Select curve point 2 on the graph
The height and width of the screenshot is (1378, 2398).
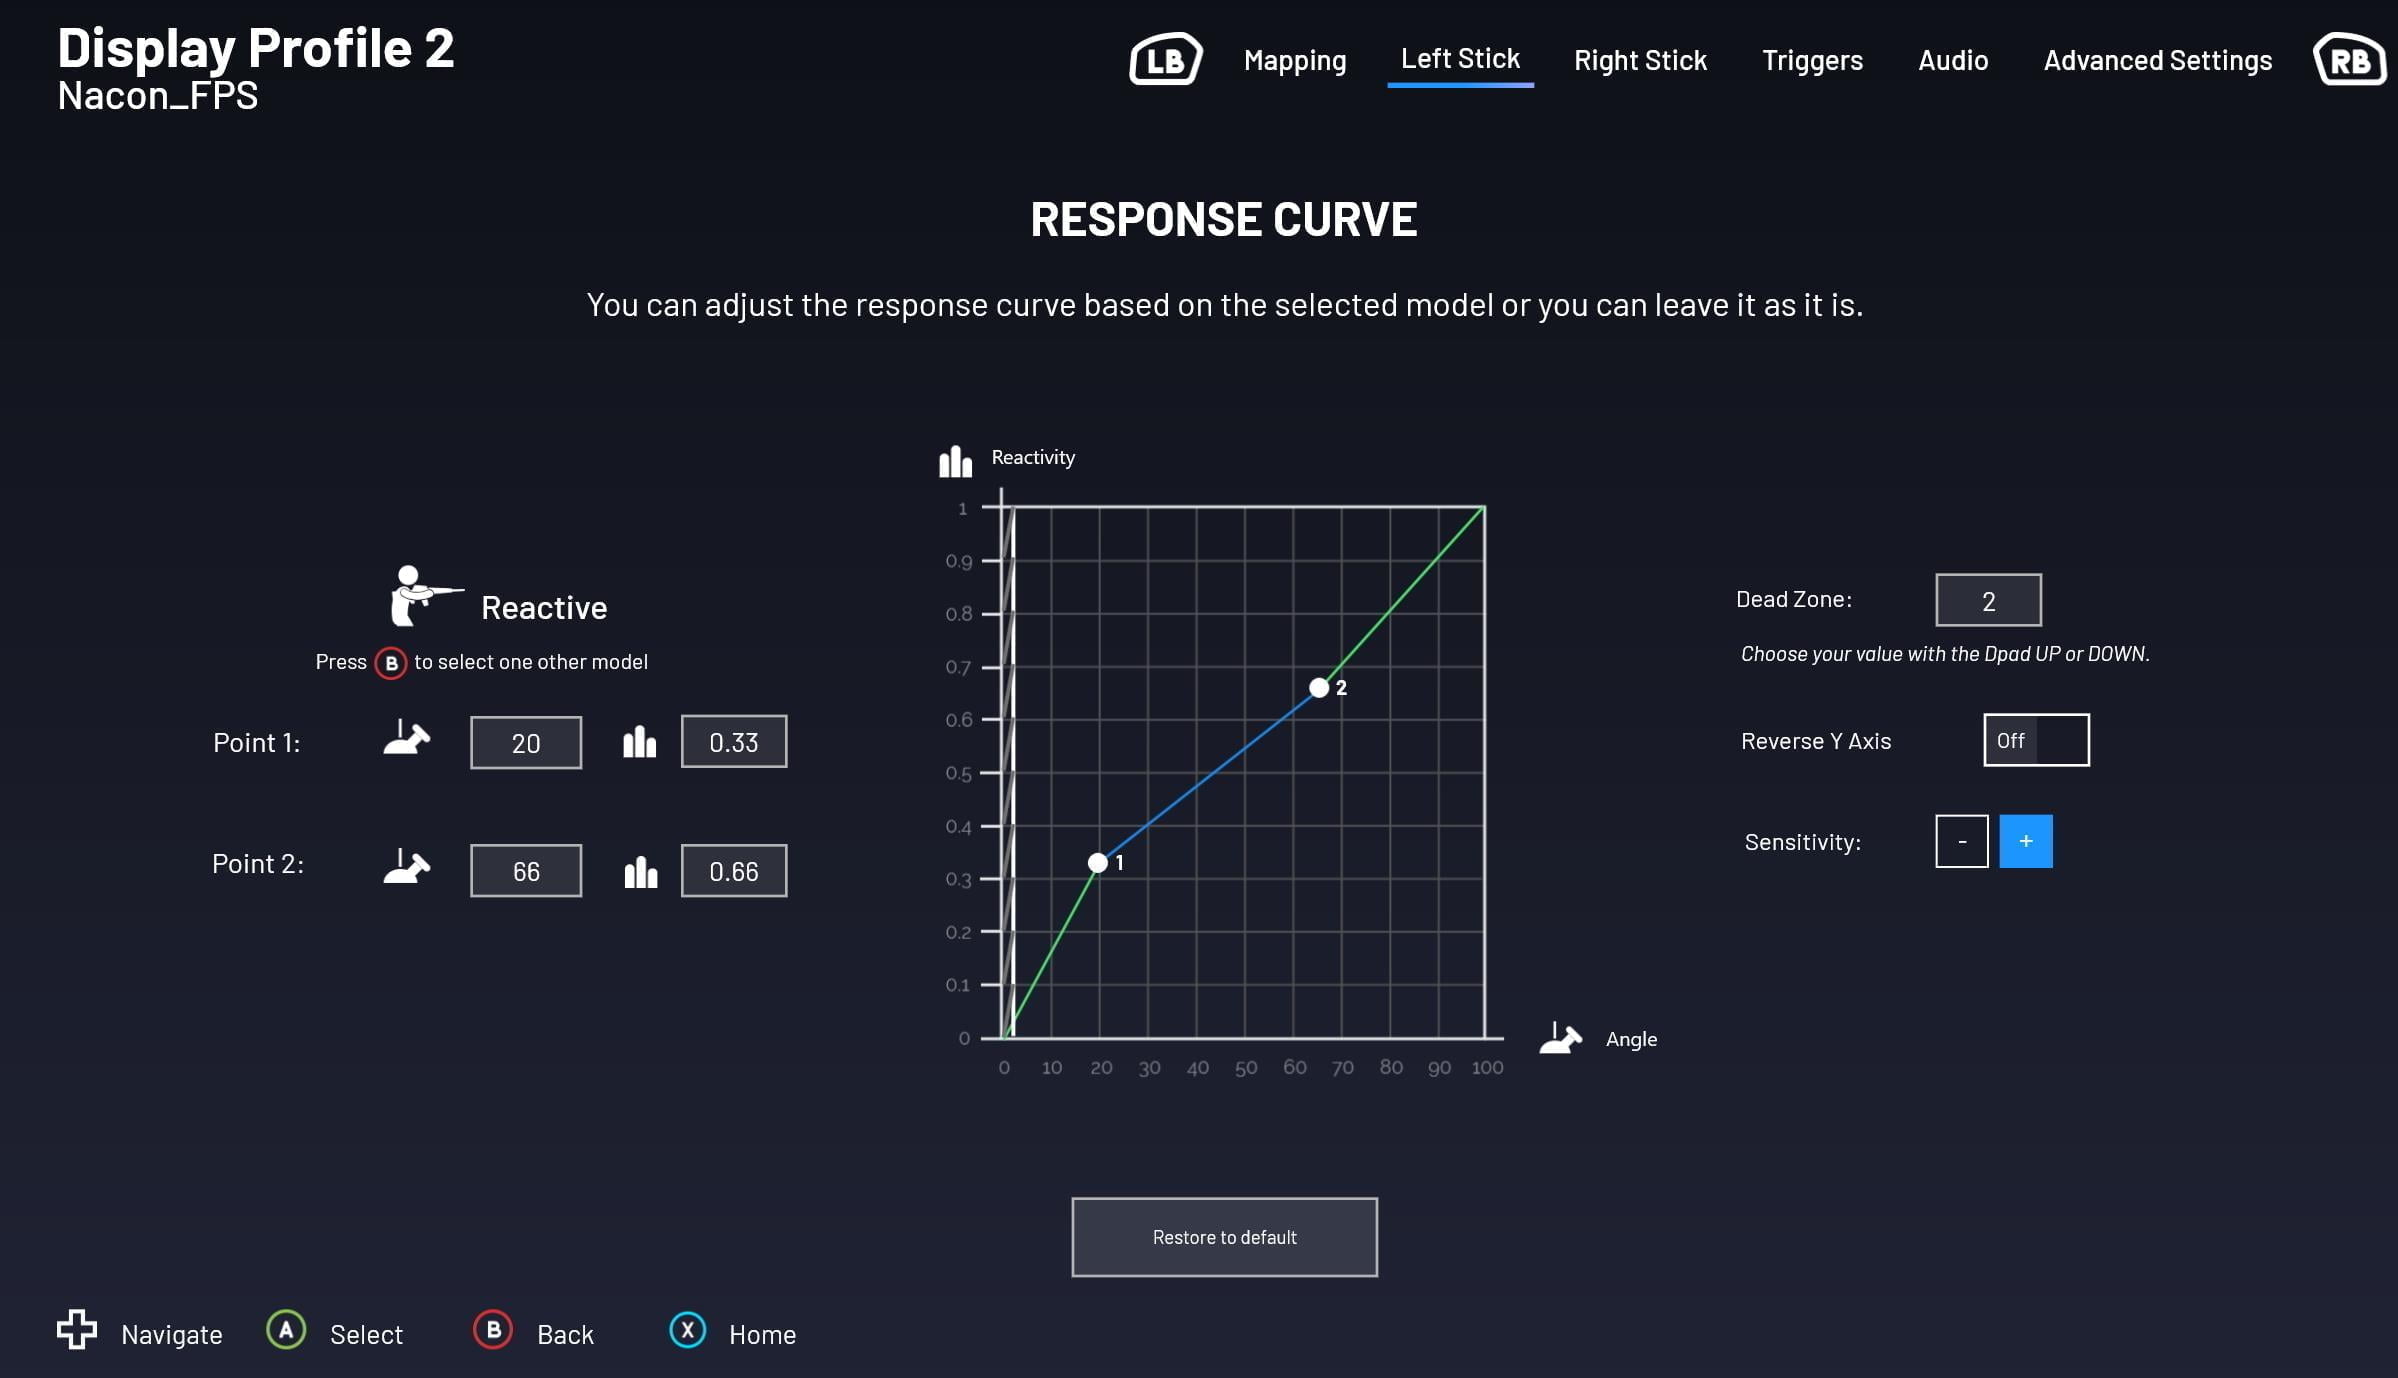[x=1319, y=688]
